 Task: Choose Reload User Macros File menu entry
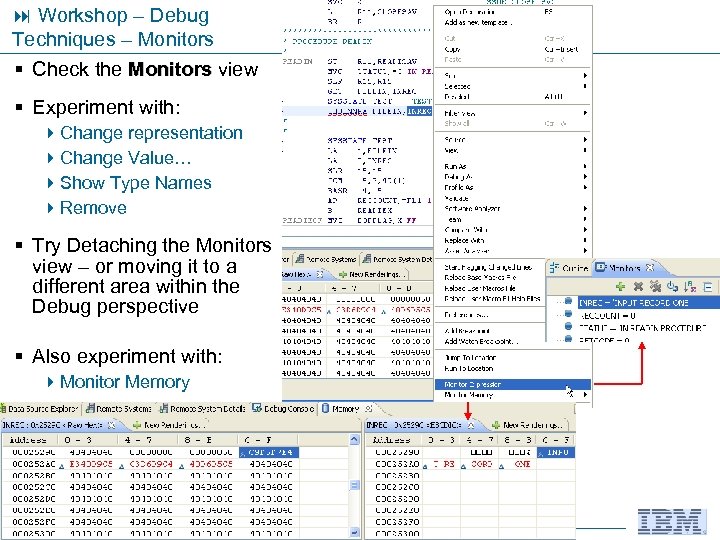point(480,288)
